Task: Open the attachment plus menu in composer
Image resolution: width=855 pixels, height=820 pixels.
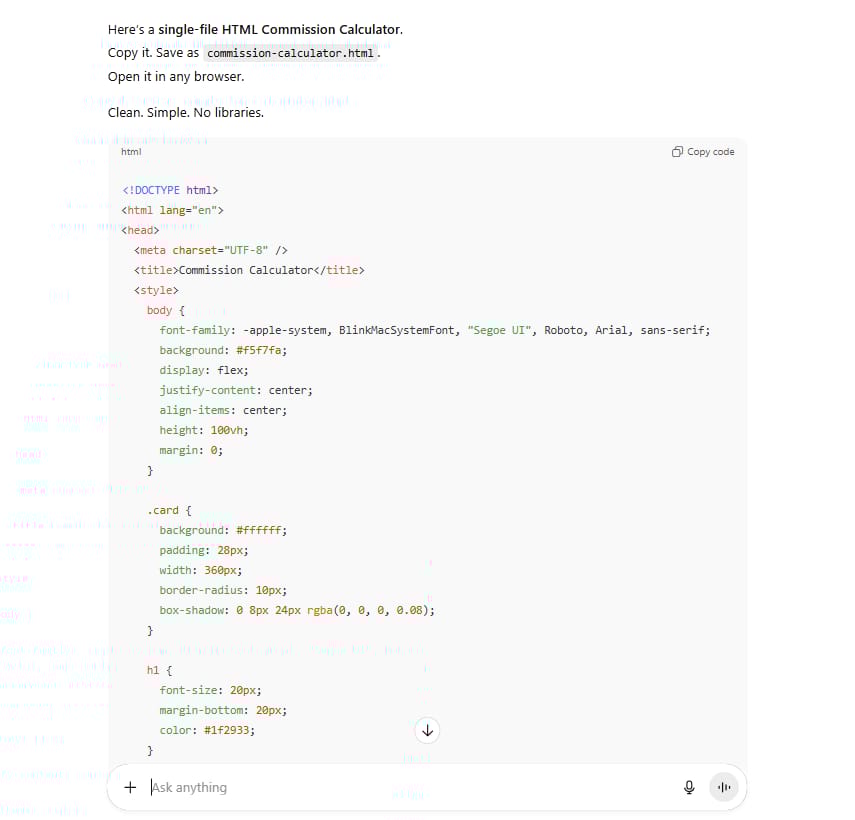Action: coord(130,787)
